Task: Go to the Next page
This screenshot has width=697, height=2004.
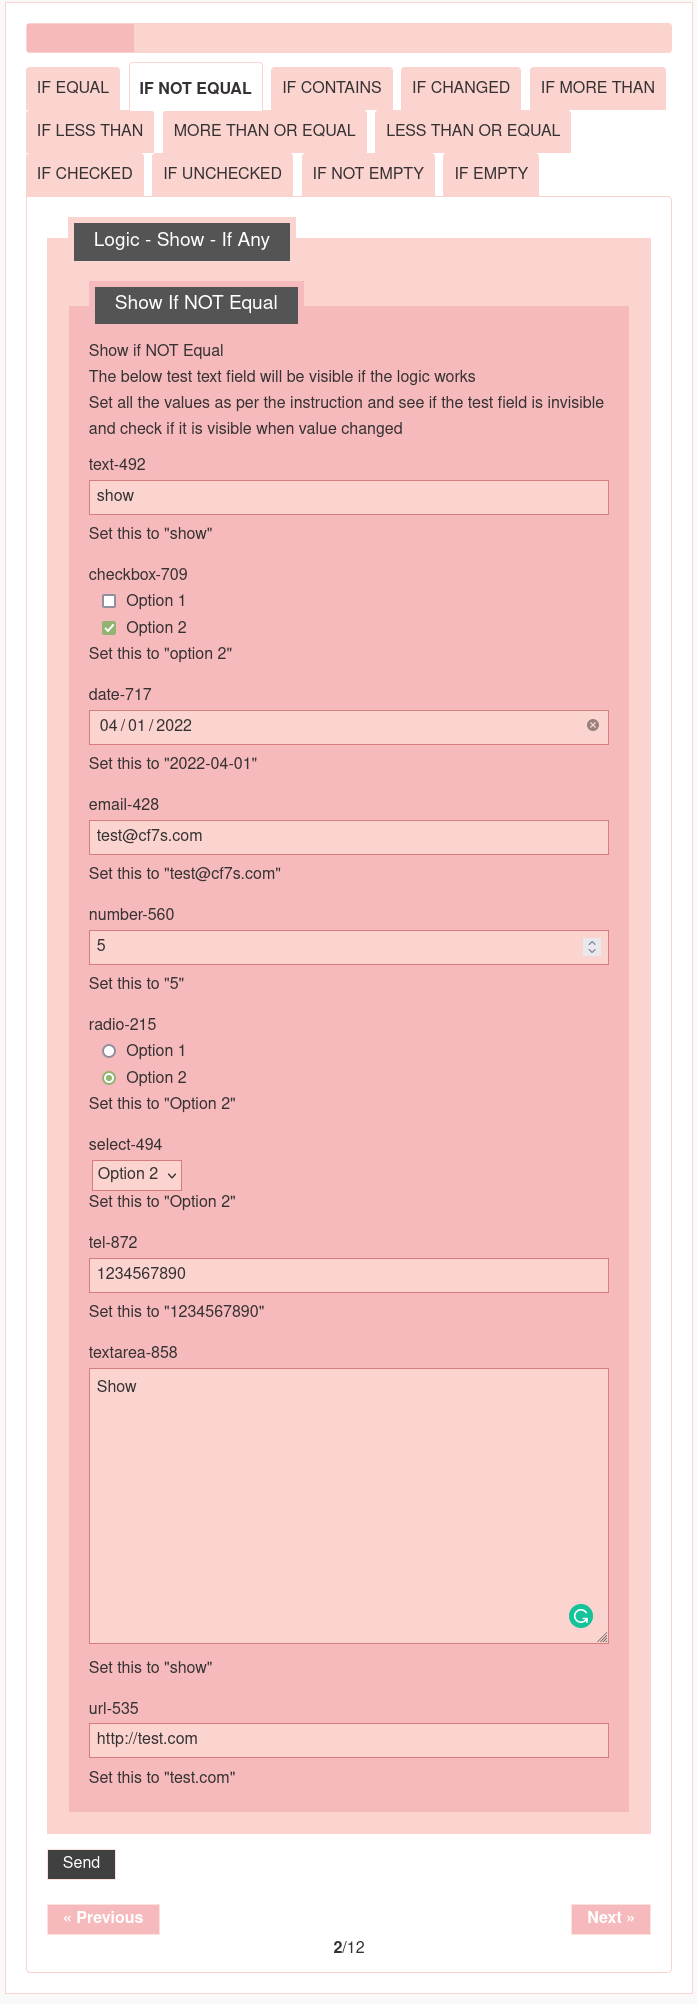Action: coord(610,1918)
